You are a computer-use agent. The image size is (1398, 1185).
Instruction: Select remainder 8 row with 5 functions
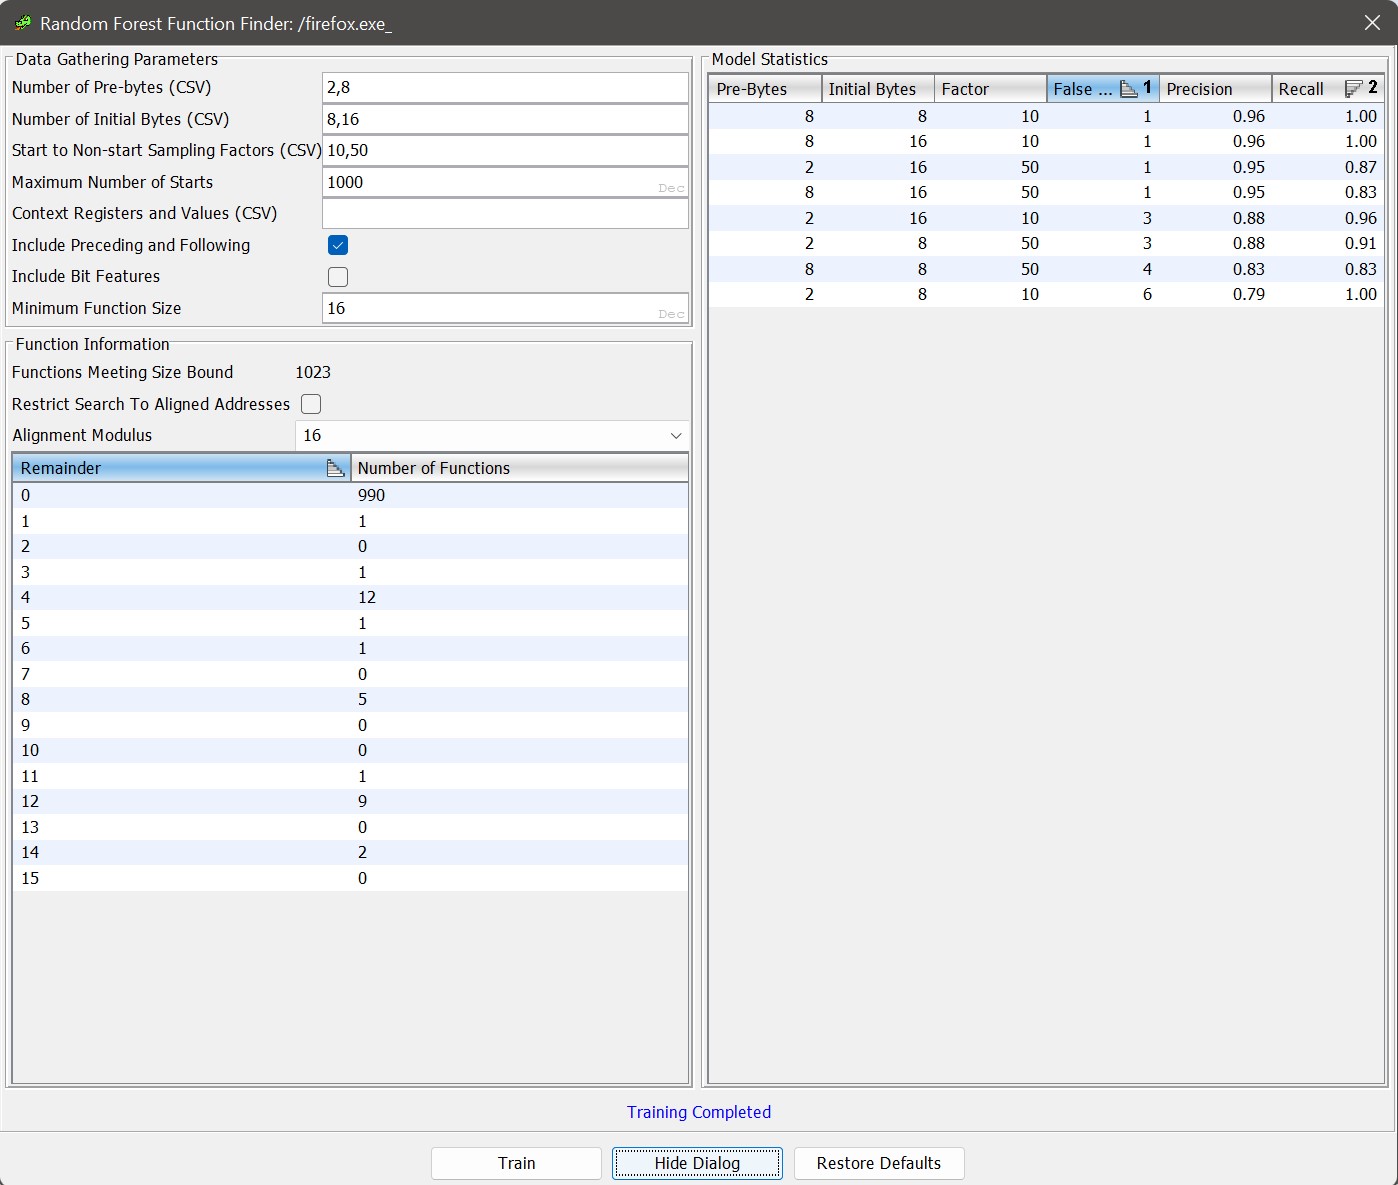(x=350, y=699)
